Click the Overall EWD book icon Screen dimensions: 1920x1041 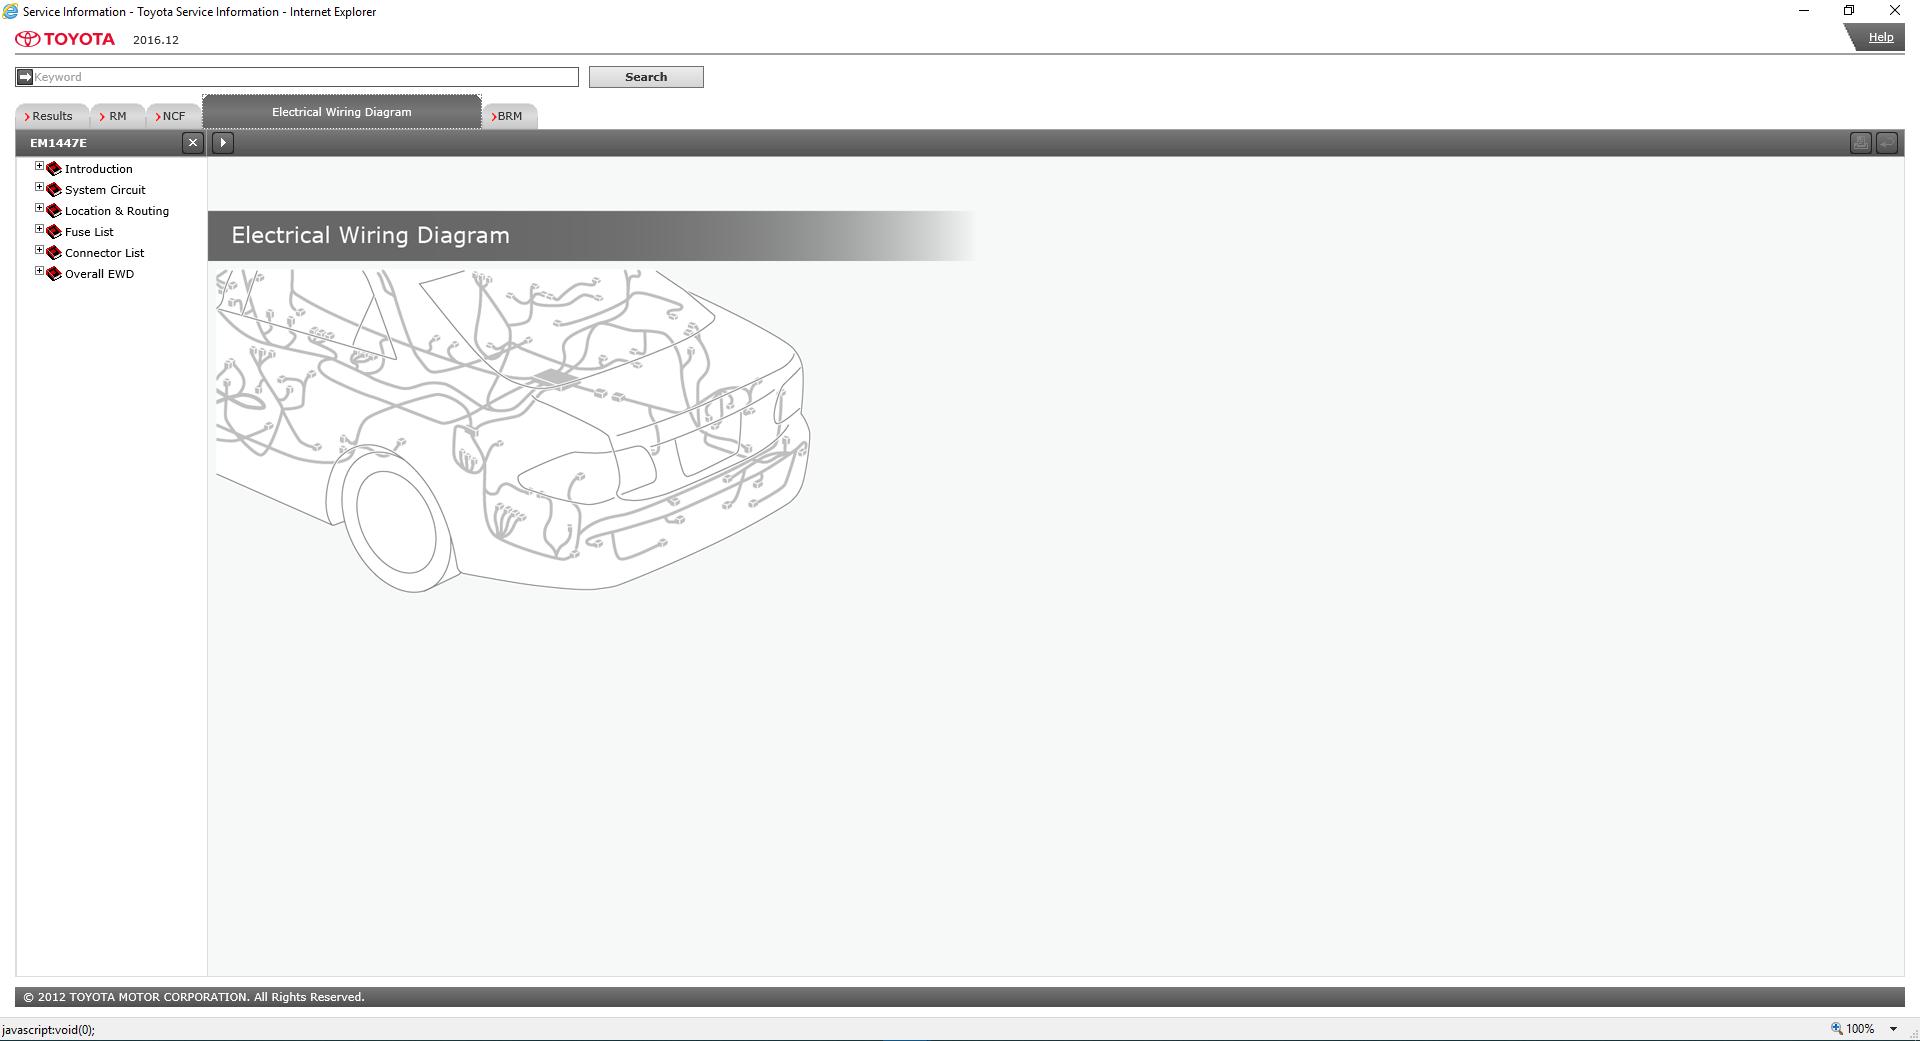click(54, 274)
